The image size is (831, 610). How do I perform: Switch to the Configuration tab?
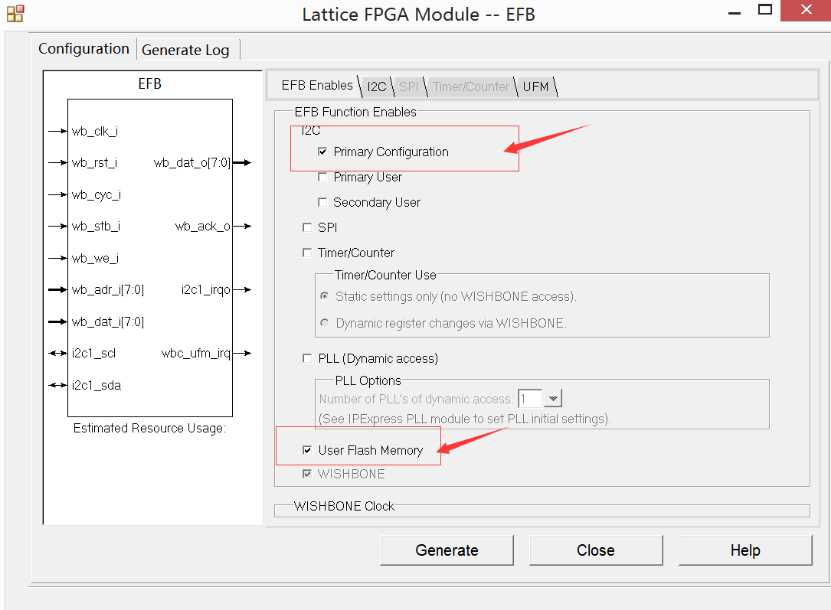tap(84, 49)
